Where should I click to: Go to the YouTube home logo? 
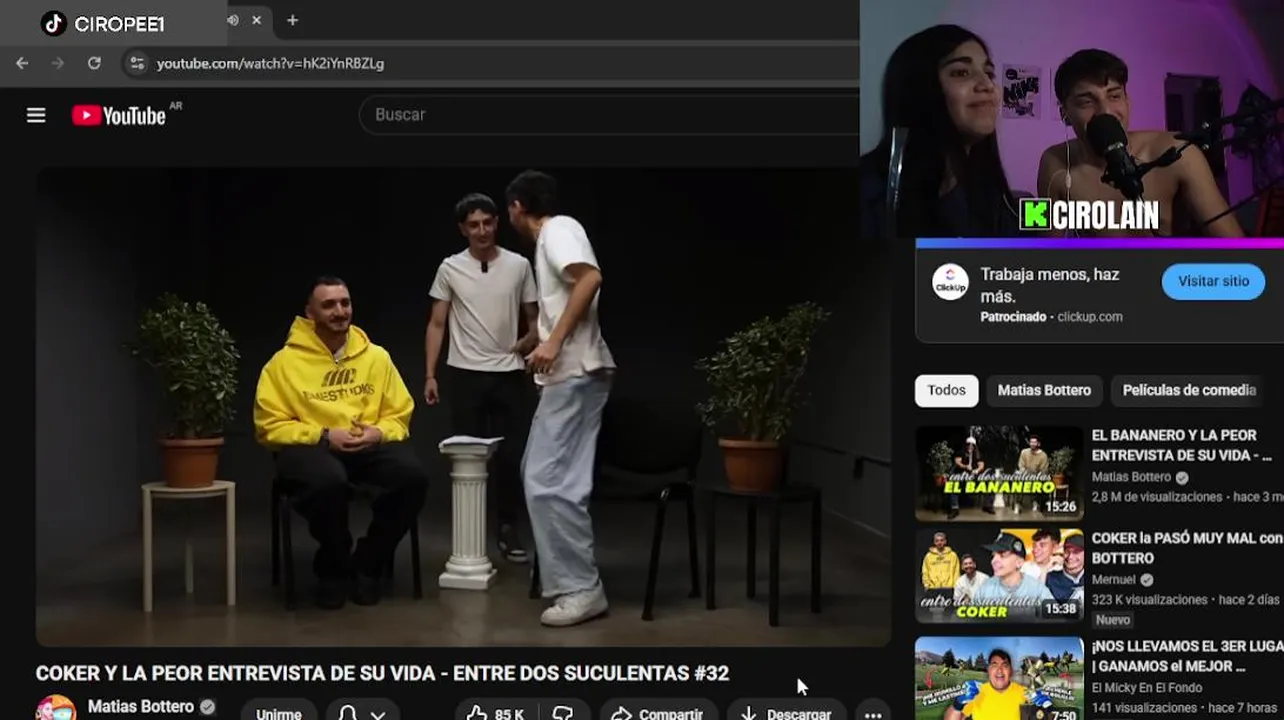pyautogui.click(x=119, y=115)
